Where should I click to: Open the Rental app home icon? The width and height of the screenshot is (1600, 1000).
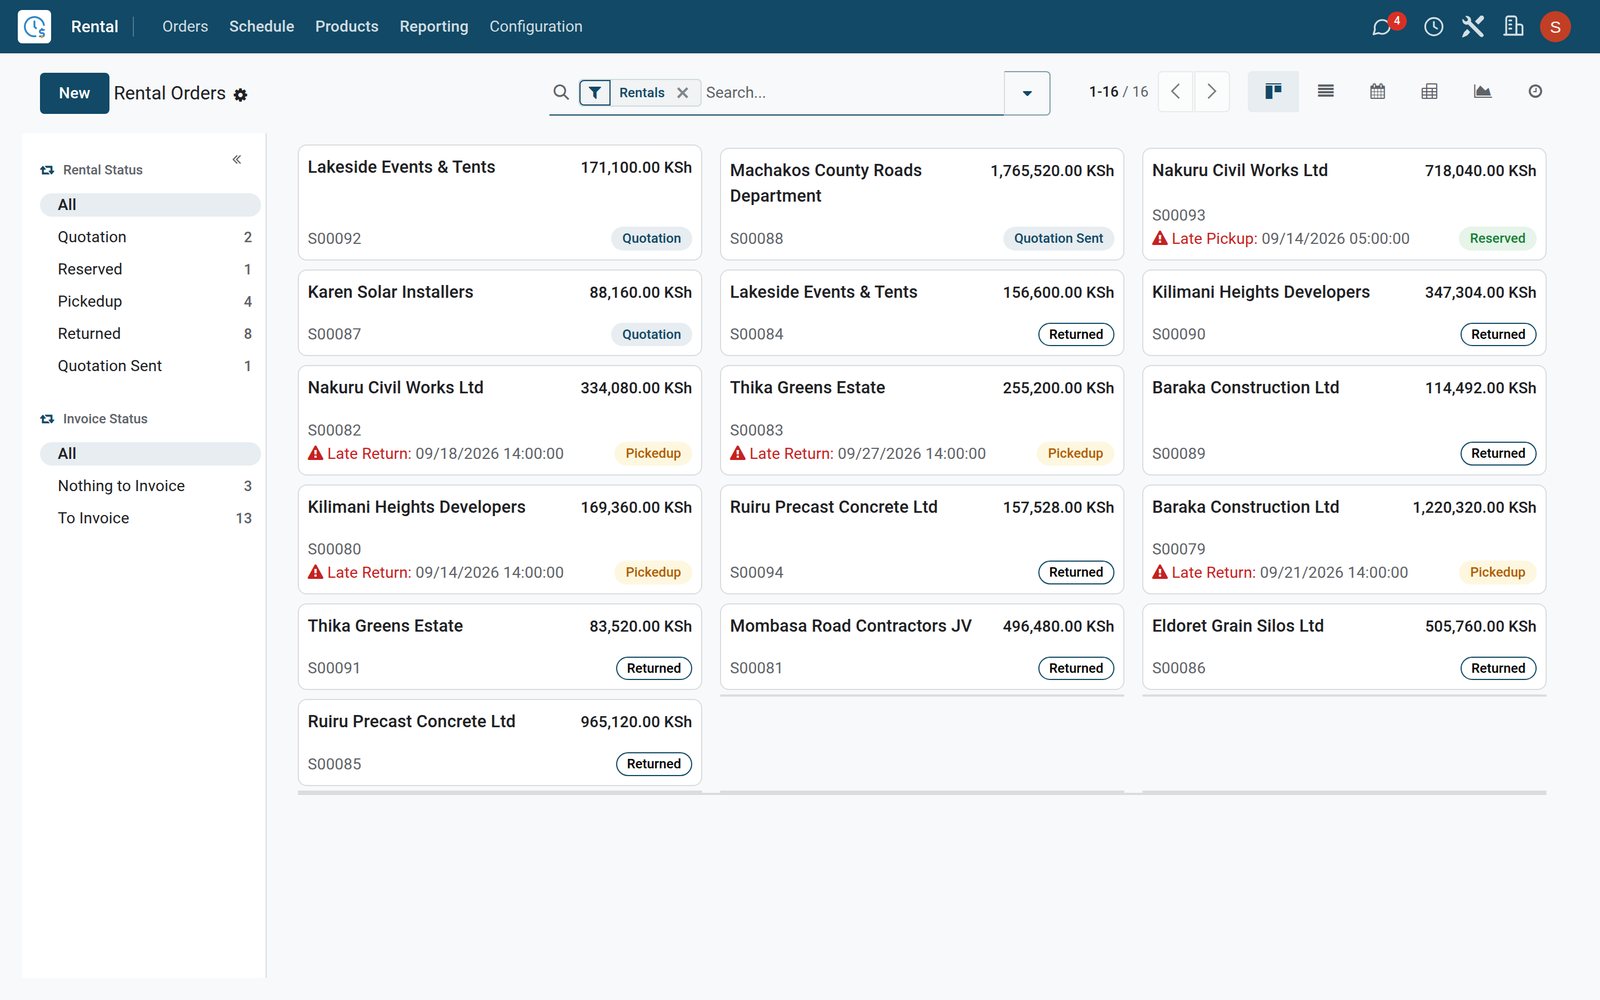coord(34,26)
